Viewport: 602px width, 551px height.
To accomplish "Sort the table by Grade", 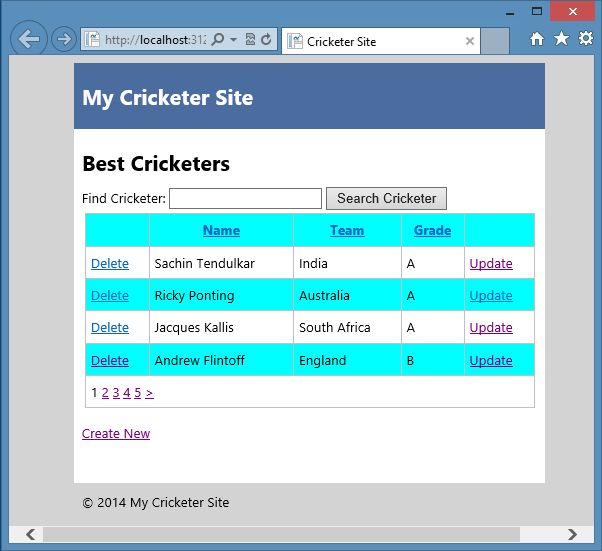I will (432, 230).
